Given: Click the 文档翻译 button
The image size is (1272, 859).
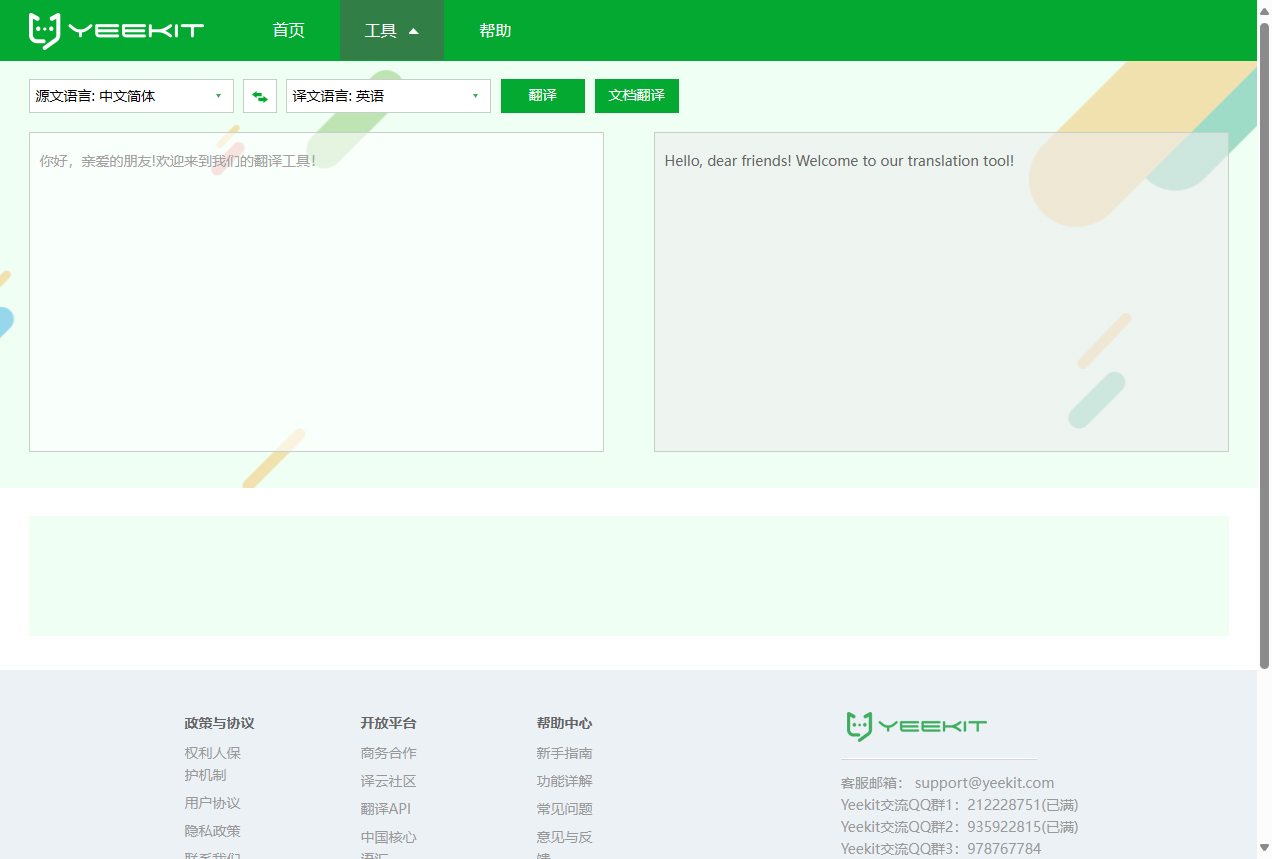Looking at the screenshot, I should pyautogui.click(x=636, y=96).
